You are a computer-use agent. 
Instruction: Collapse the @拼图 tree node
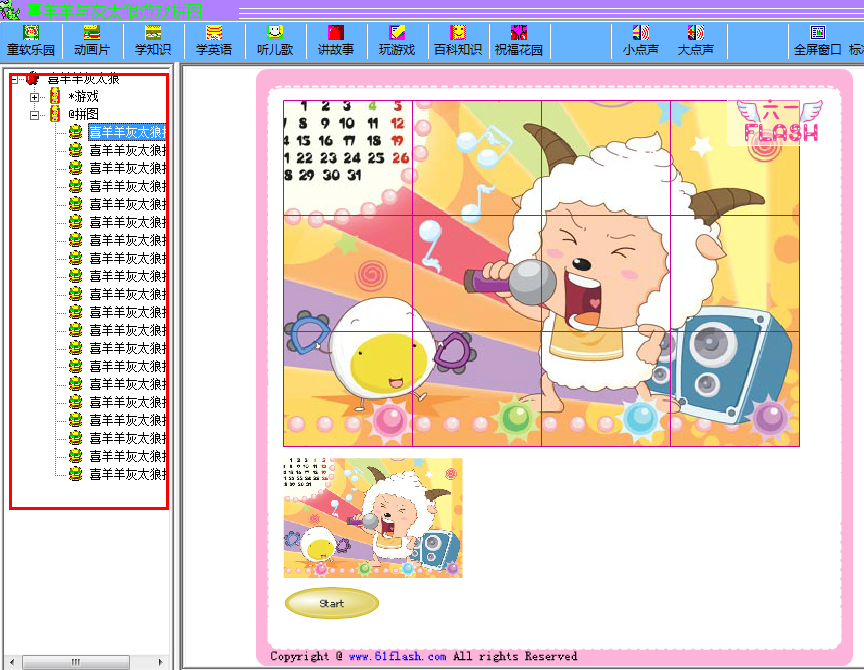pyautogui.click(x=35, y=115)
